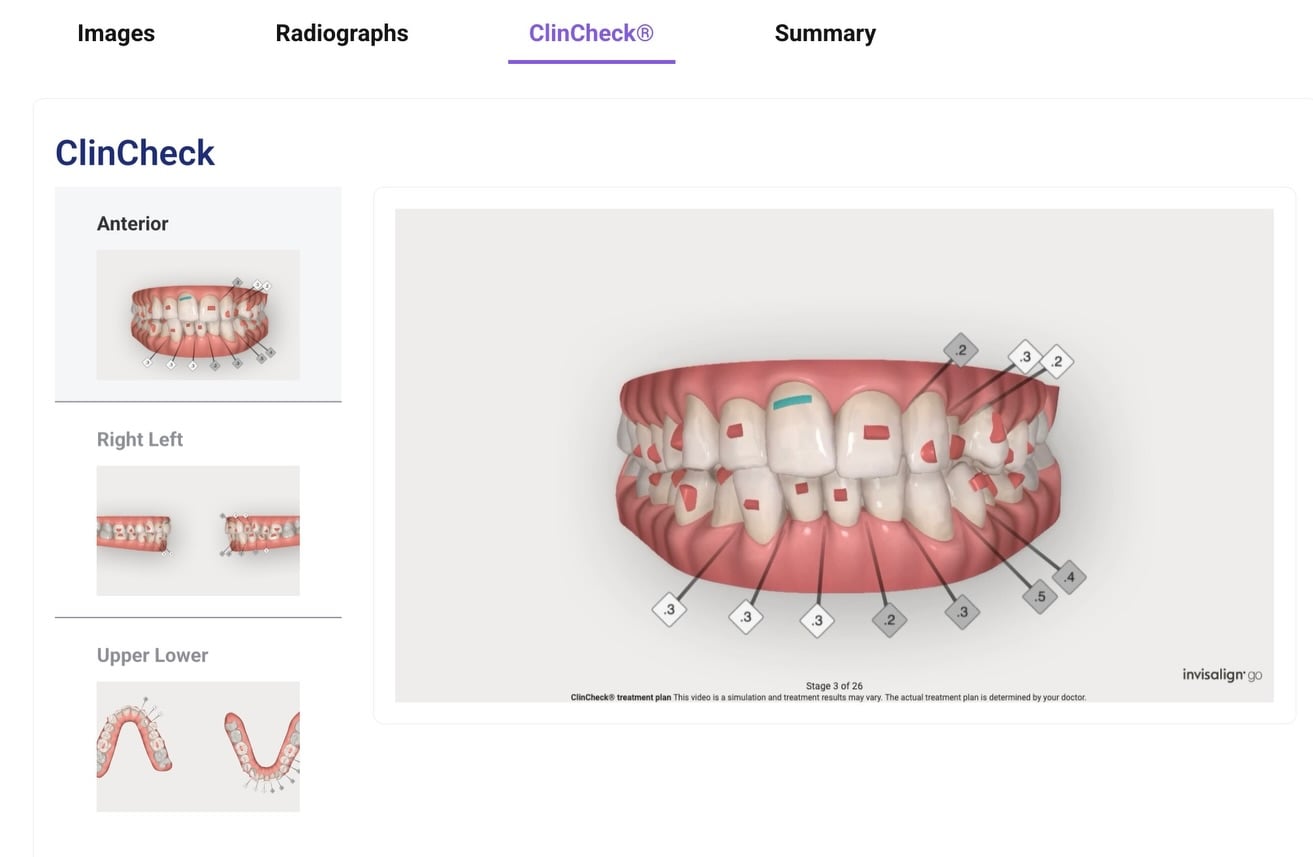1313x857 pixels.
Task: Click the dark .2 marker at top
Action: pos(961,350)
